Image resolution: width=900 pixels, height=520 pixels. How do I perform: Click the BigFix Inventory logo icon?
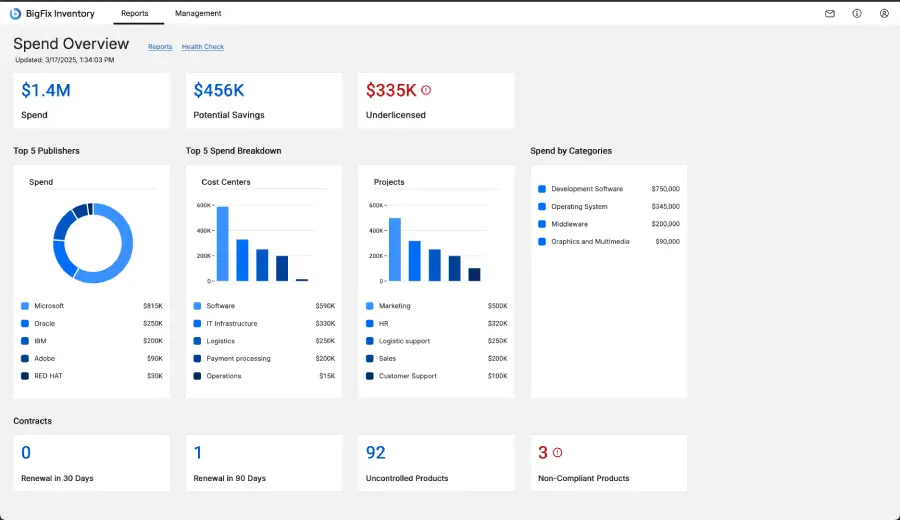(x=15, y=14)
